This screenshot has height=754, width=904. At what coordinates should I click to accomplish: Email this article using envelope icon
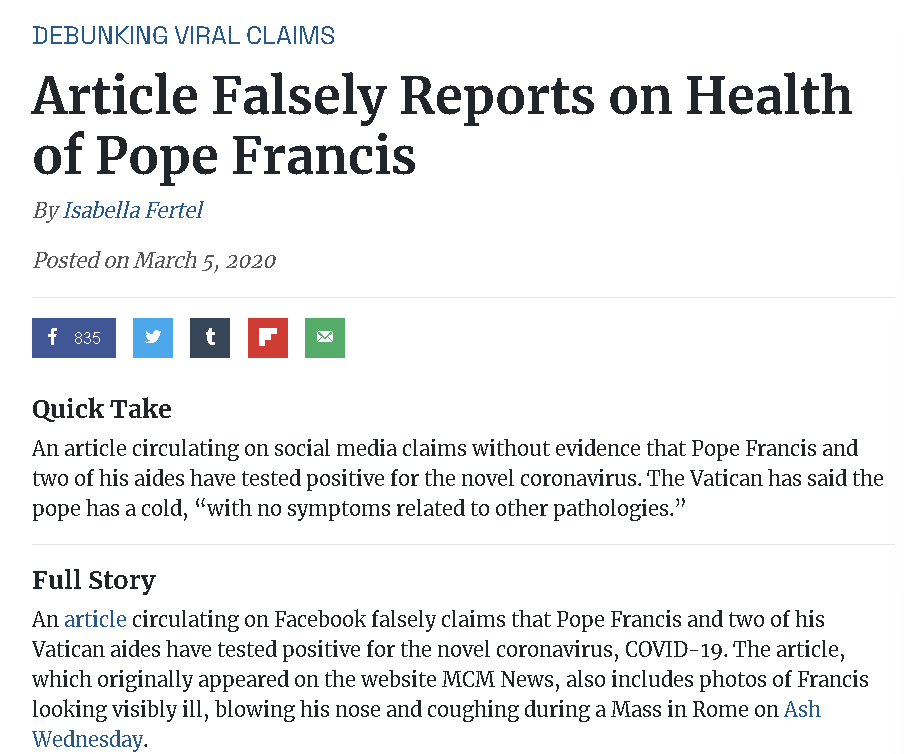coord(325,338)
